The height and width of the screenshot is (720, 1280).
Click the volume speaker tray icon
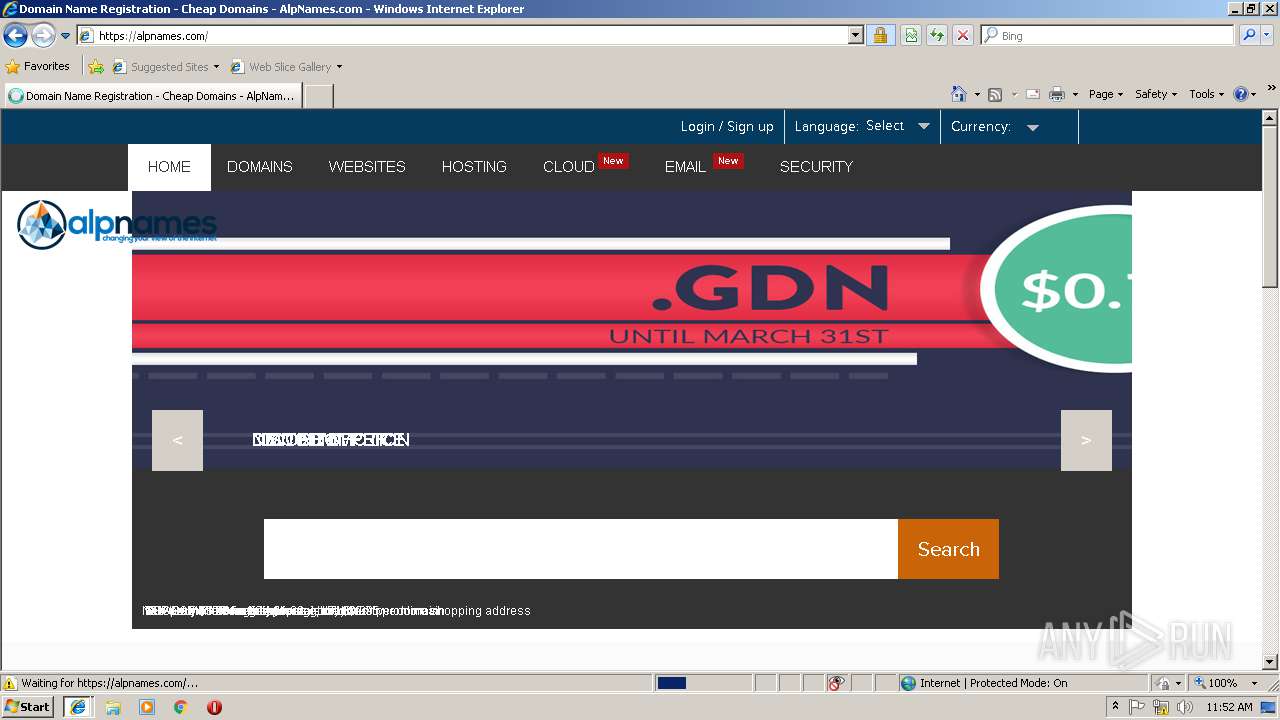[x=1185, y=707]
